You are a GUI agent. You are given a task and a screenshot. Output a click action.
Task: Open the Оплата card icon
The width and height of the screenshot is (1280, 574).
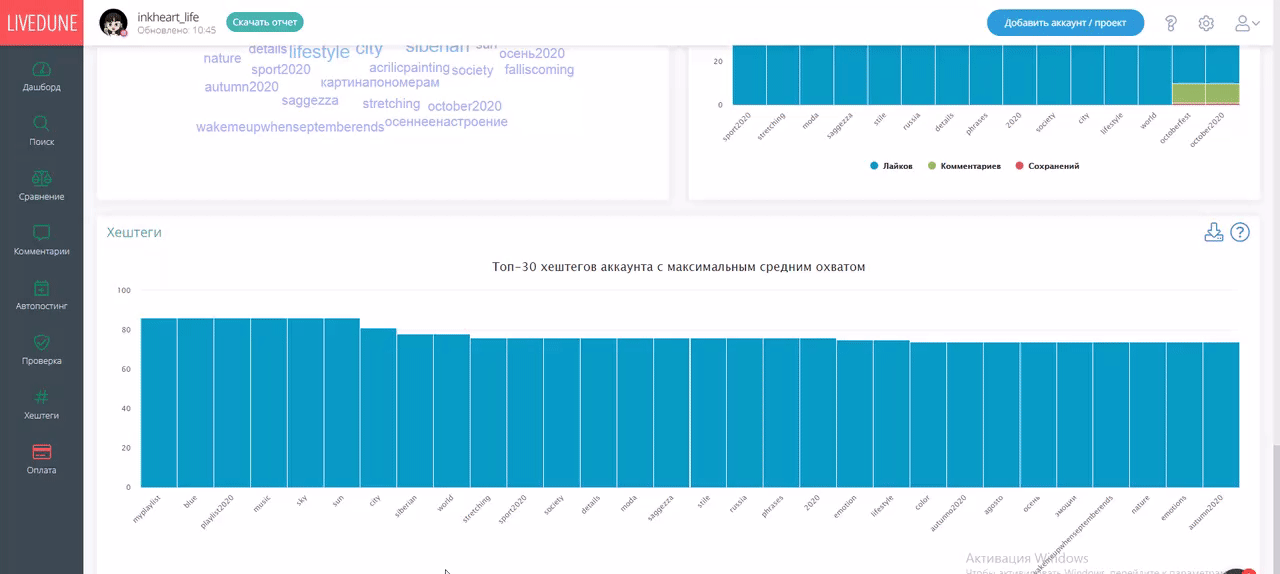pos(41,451)
